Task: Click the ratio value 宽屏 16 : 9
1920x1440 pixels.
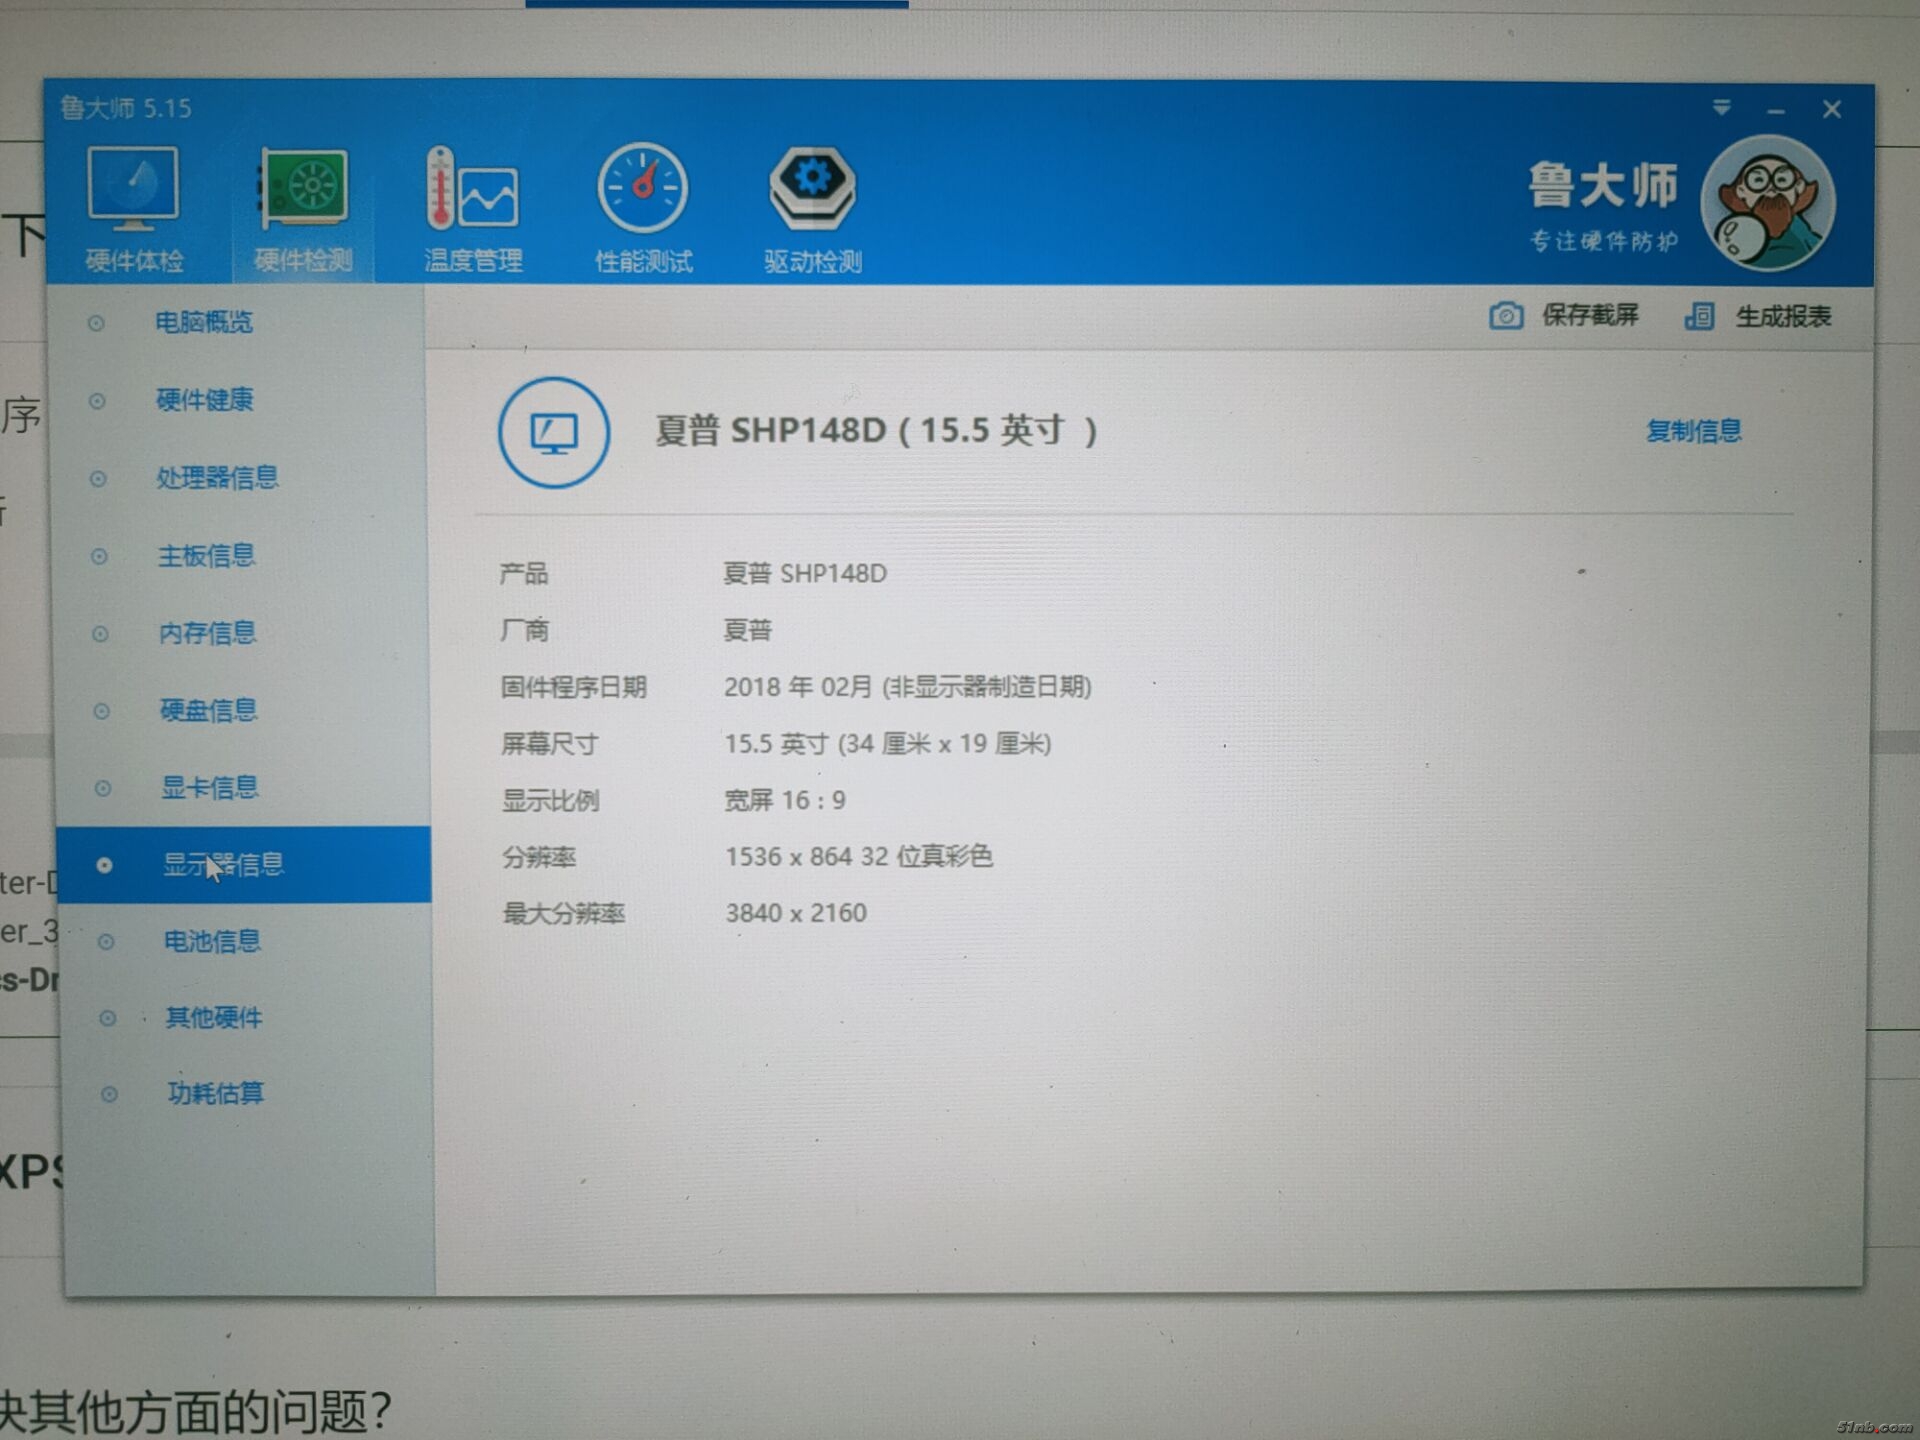Action: 785,801
